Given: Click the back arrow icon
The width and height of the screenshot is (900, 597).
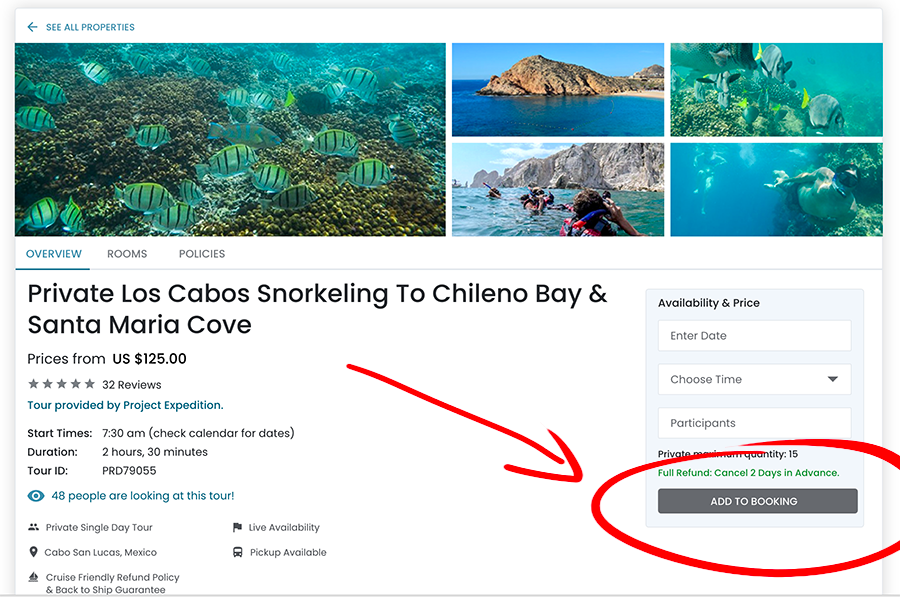Looking at the screenshot, I should click(x=32, y=27).
